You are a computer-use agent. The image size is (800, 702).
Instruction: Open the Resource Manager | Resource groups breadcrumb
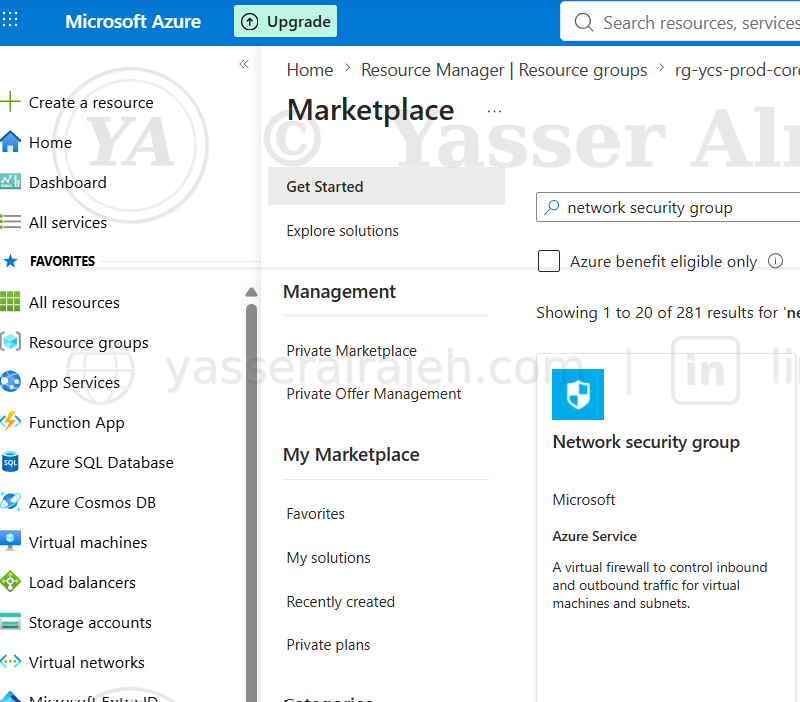(x=504, y=70)
